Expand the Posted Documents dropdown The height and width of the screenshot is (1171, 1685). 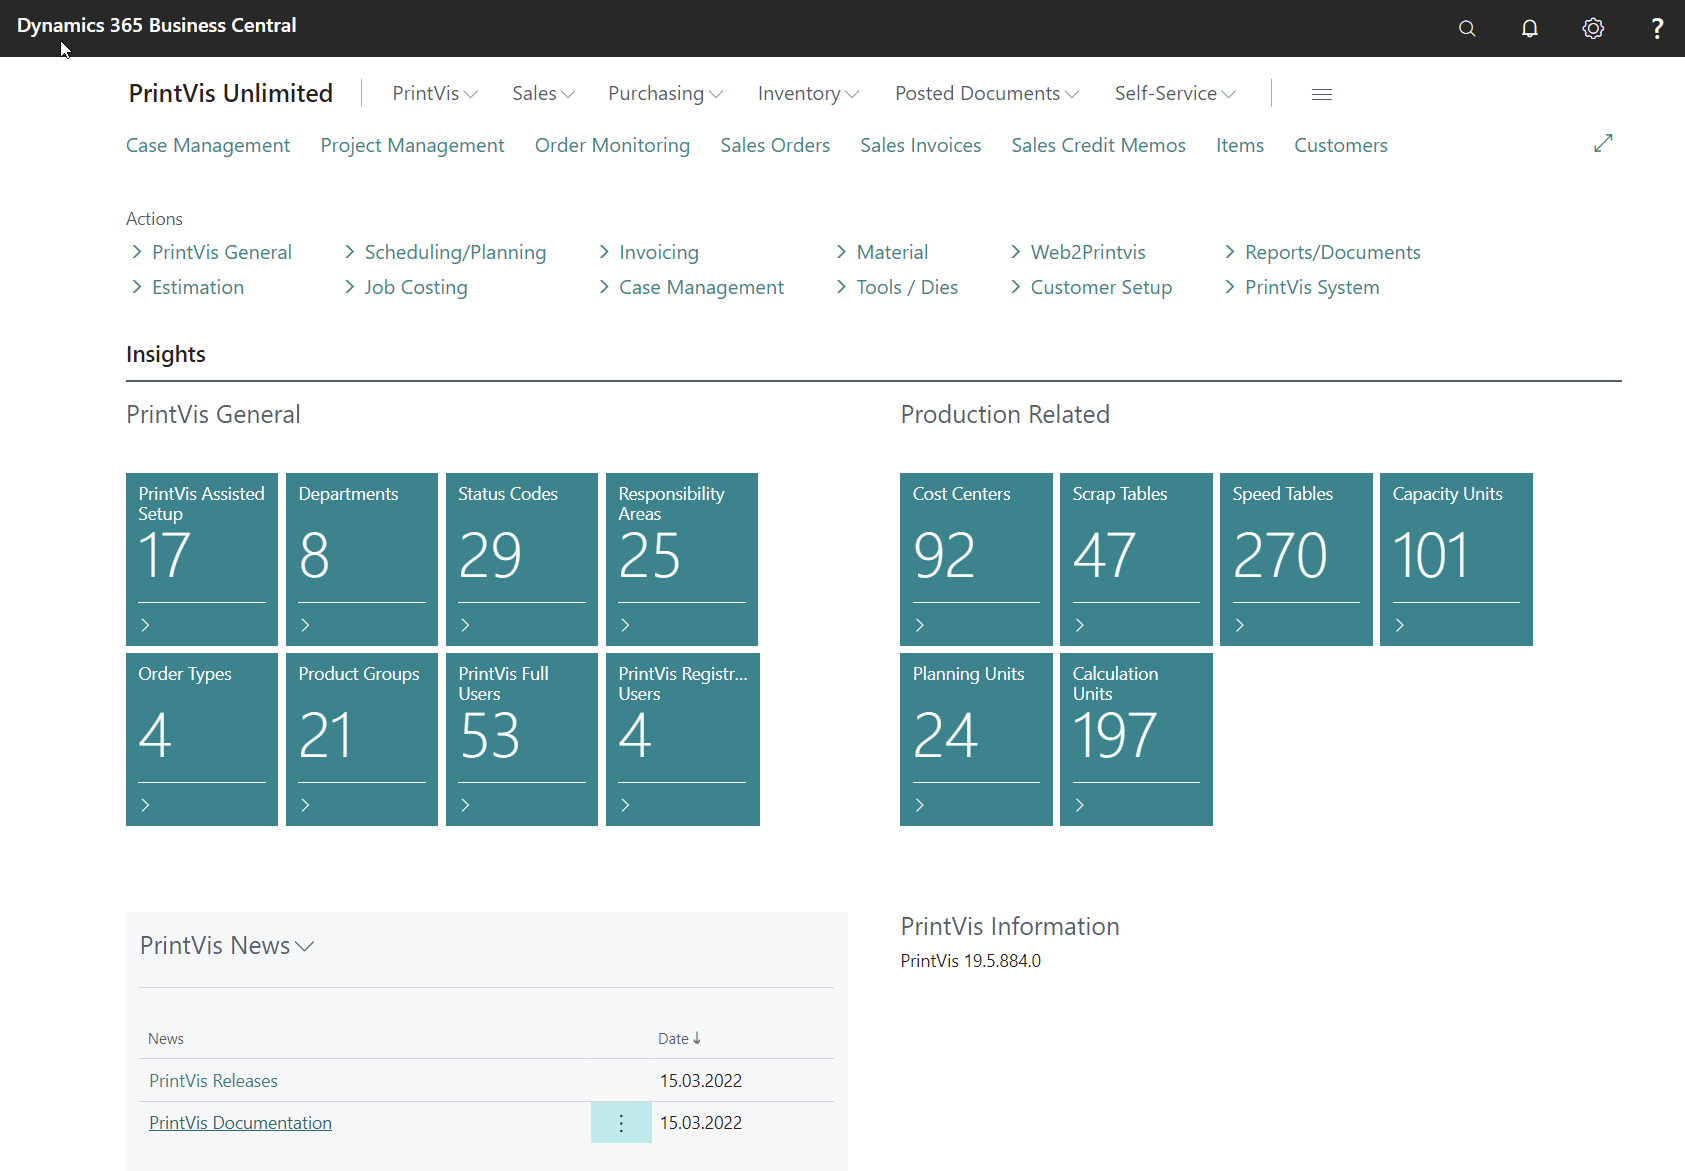tap(987, 93)
